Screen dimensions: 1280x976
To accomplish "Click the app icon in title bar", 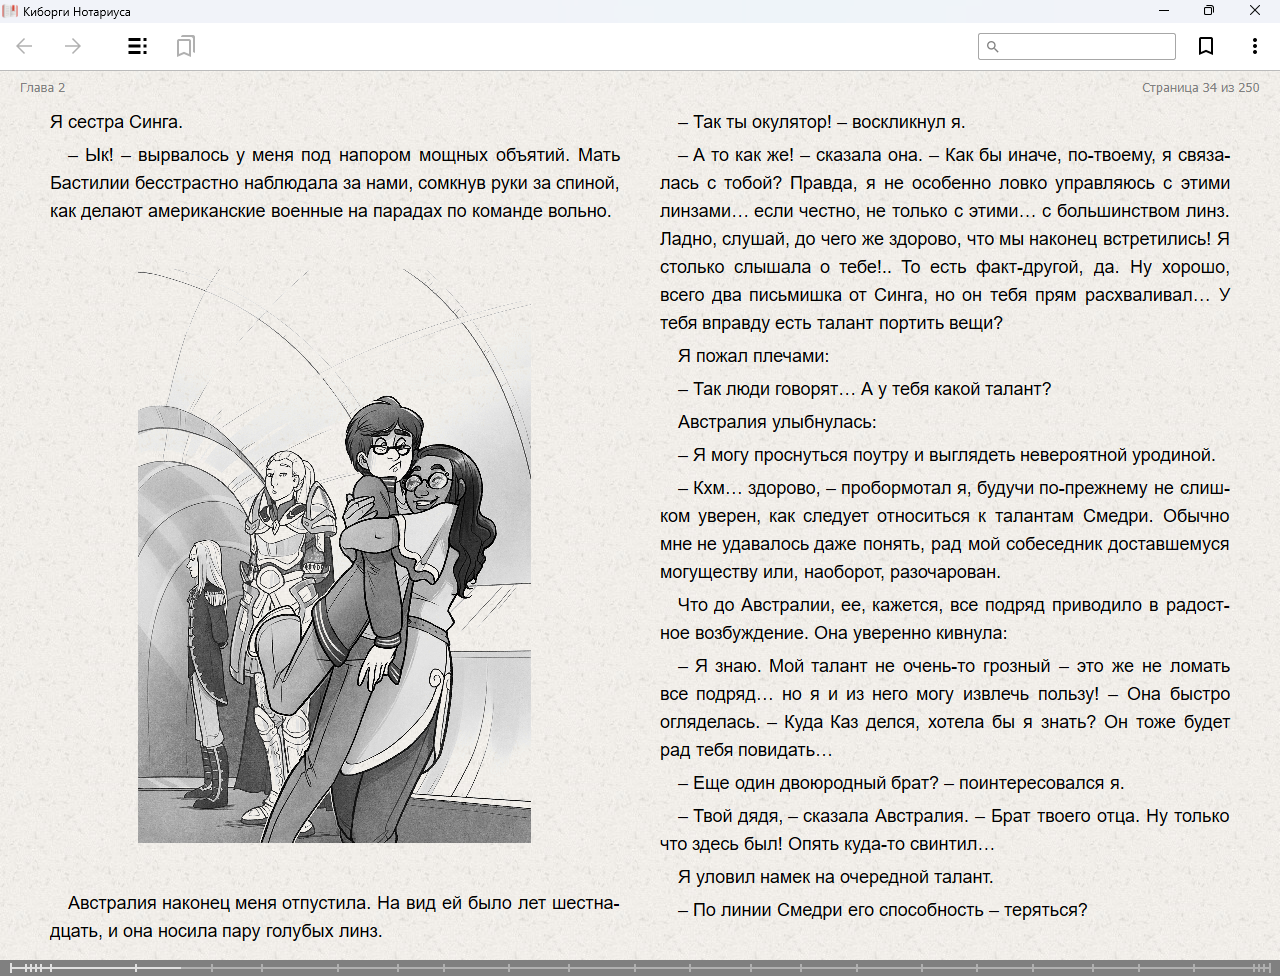I will tap(11, 11).
